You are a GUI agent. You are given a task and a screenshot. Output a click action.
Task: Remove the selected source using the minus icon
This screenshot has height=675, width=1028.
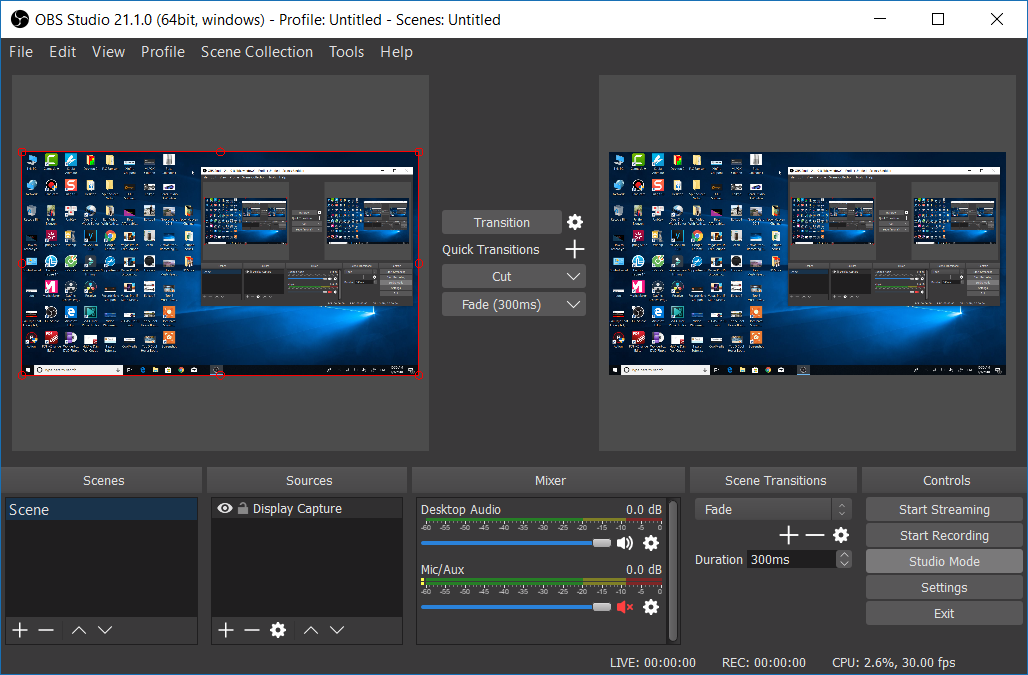(250, 630)
